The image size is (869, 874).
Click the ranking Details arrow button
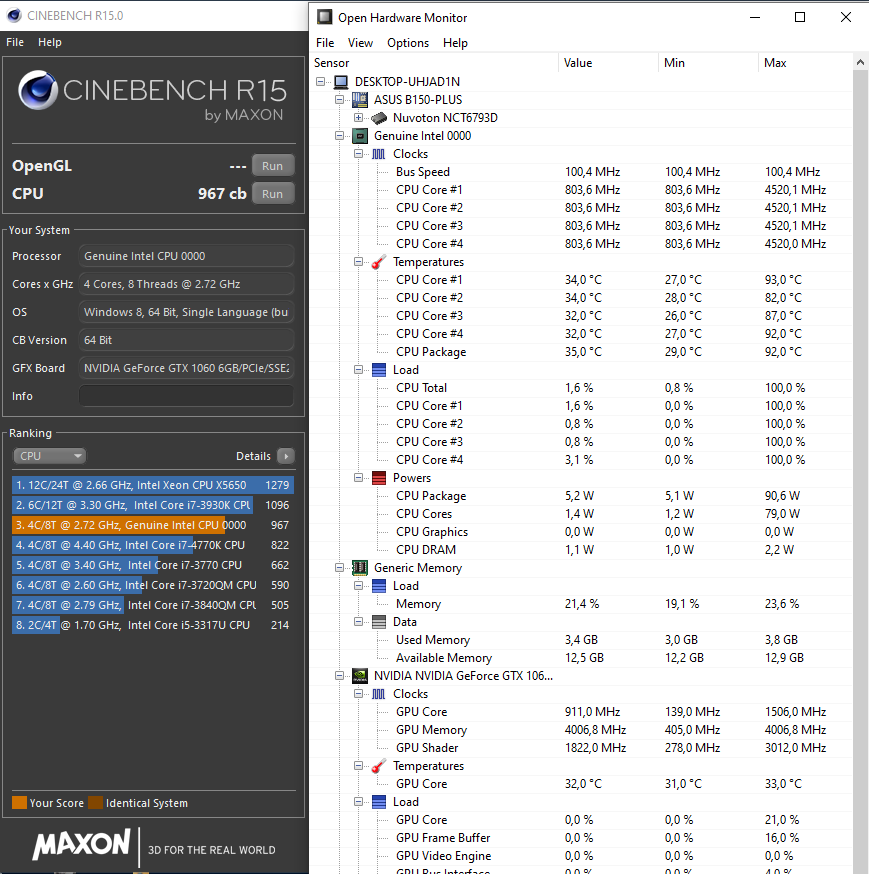pos(286,456)
